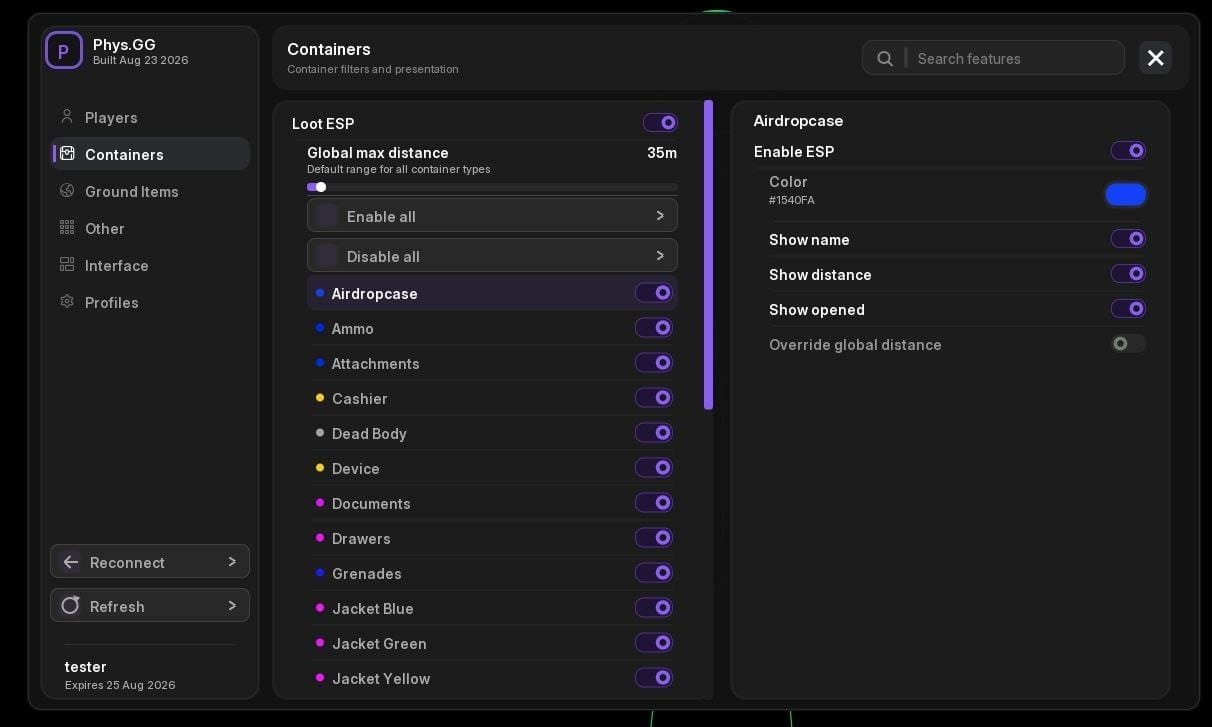This screenshot has width=1212, height=727.
Task: Click the Refresh circular arrow icon
Action: click(x=70, y=605)
